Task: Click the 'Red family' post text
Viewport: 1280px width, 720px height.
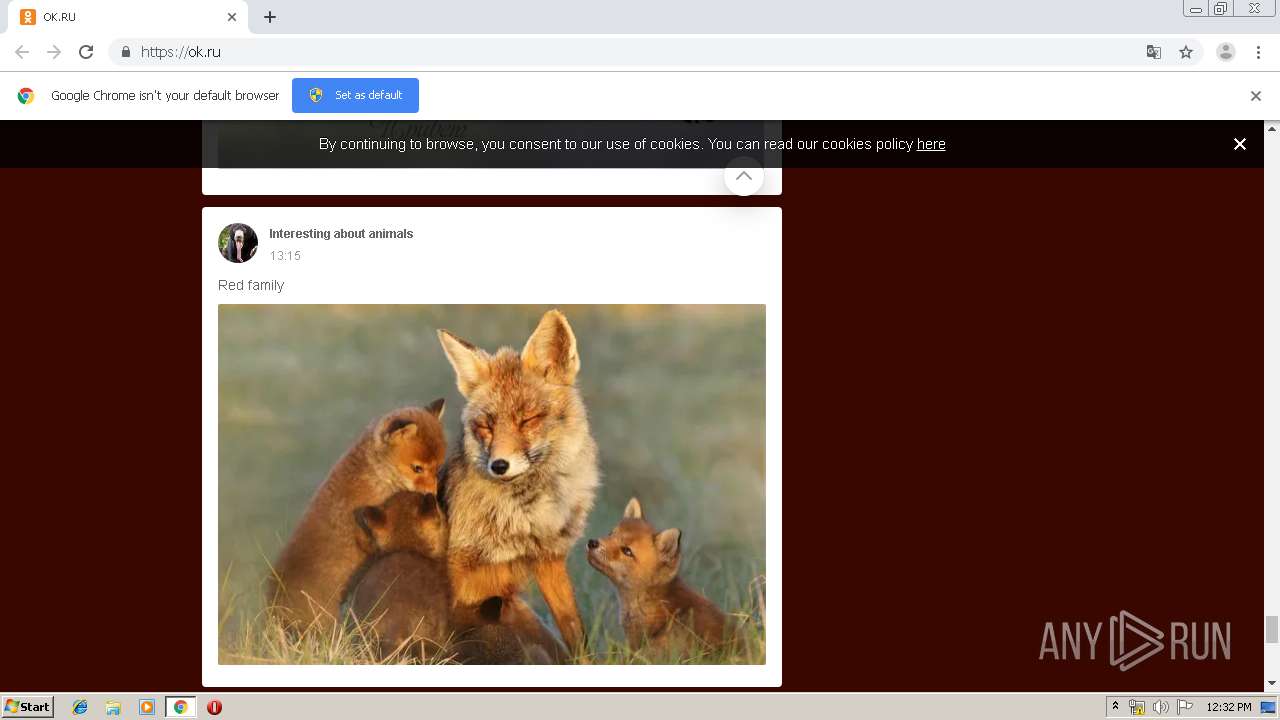Action: (251, 285)
